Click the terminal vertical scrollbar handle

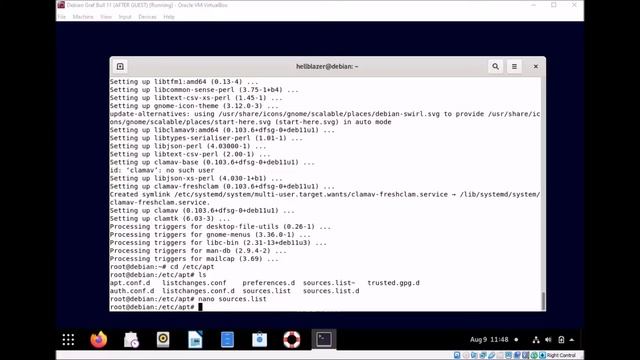point(543,301)
